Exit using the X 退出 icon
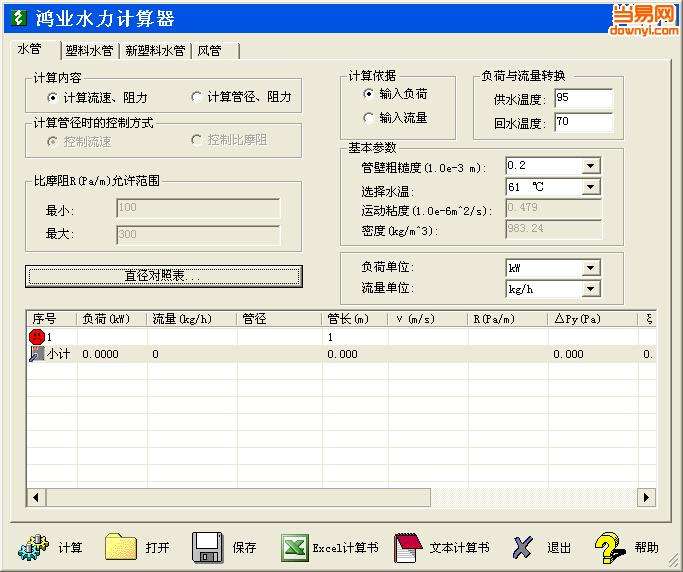This screenshot has height=572, width=683. pos(523,548)
